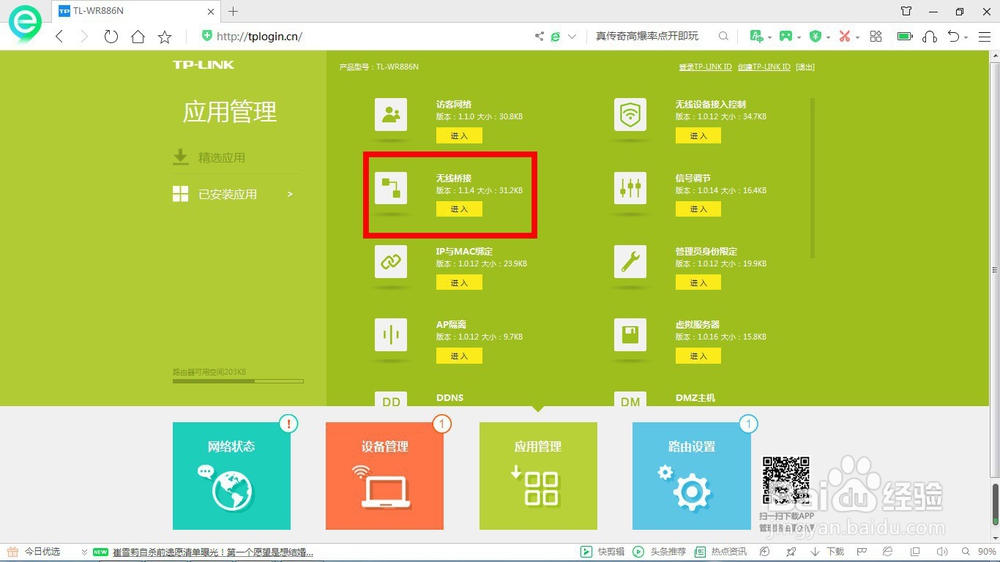This screenshot has height=562, width=1000.
Task: Click 进入 under 信号调节
Action: (x=698, y=209)
